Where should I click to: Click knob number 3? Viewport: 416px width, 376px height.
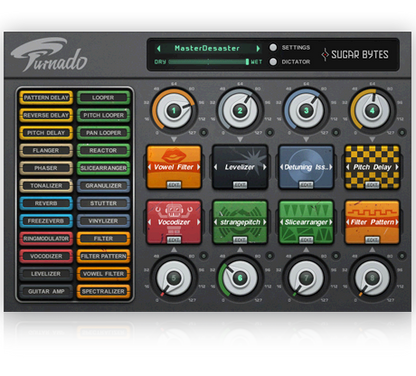pos(306,110)
